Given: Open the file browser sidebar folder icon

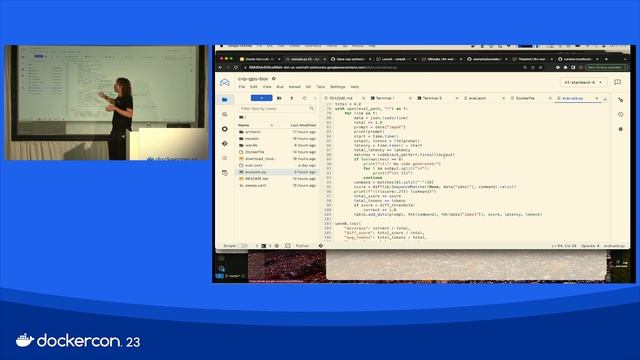Looking at the screenshot, I should pos(224,100).
